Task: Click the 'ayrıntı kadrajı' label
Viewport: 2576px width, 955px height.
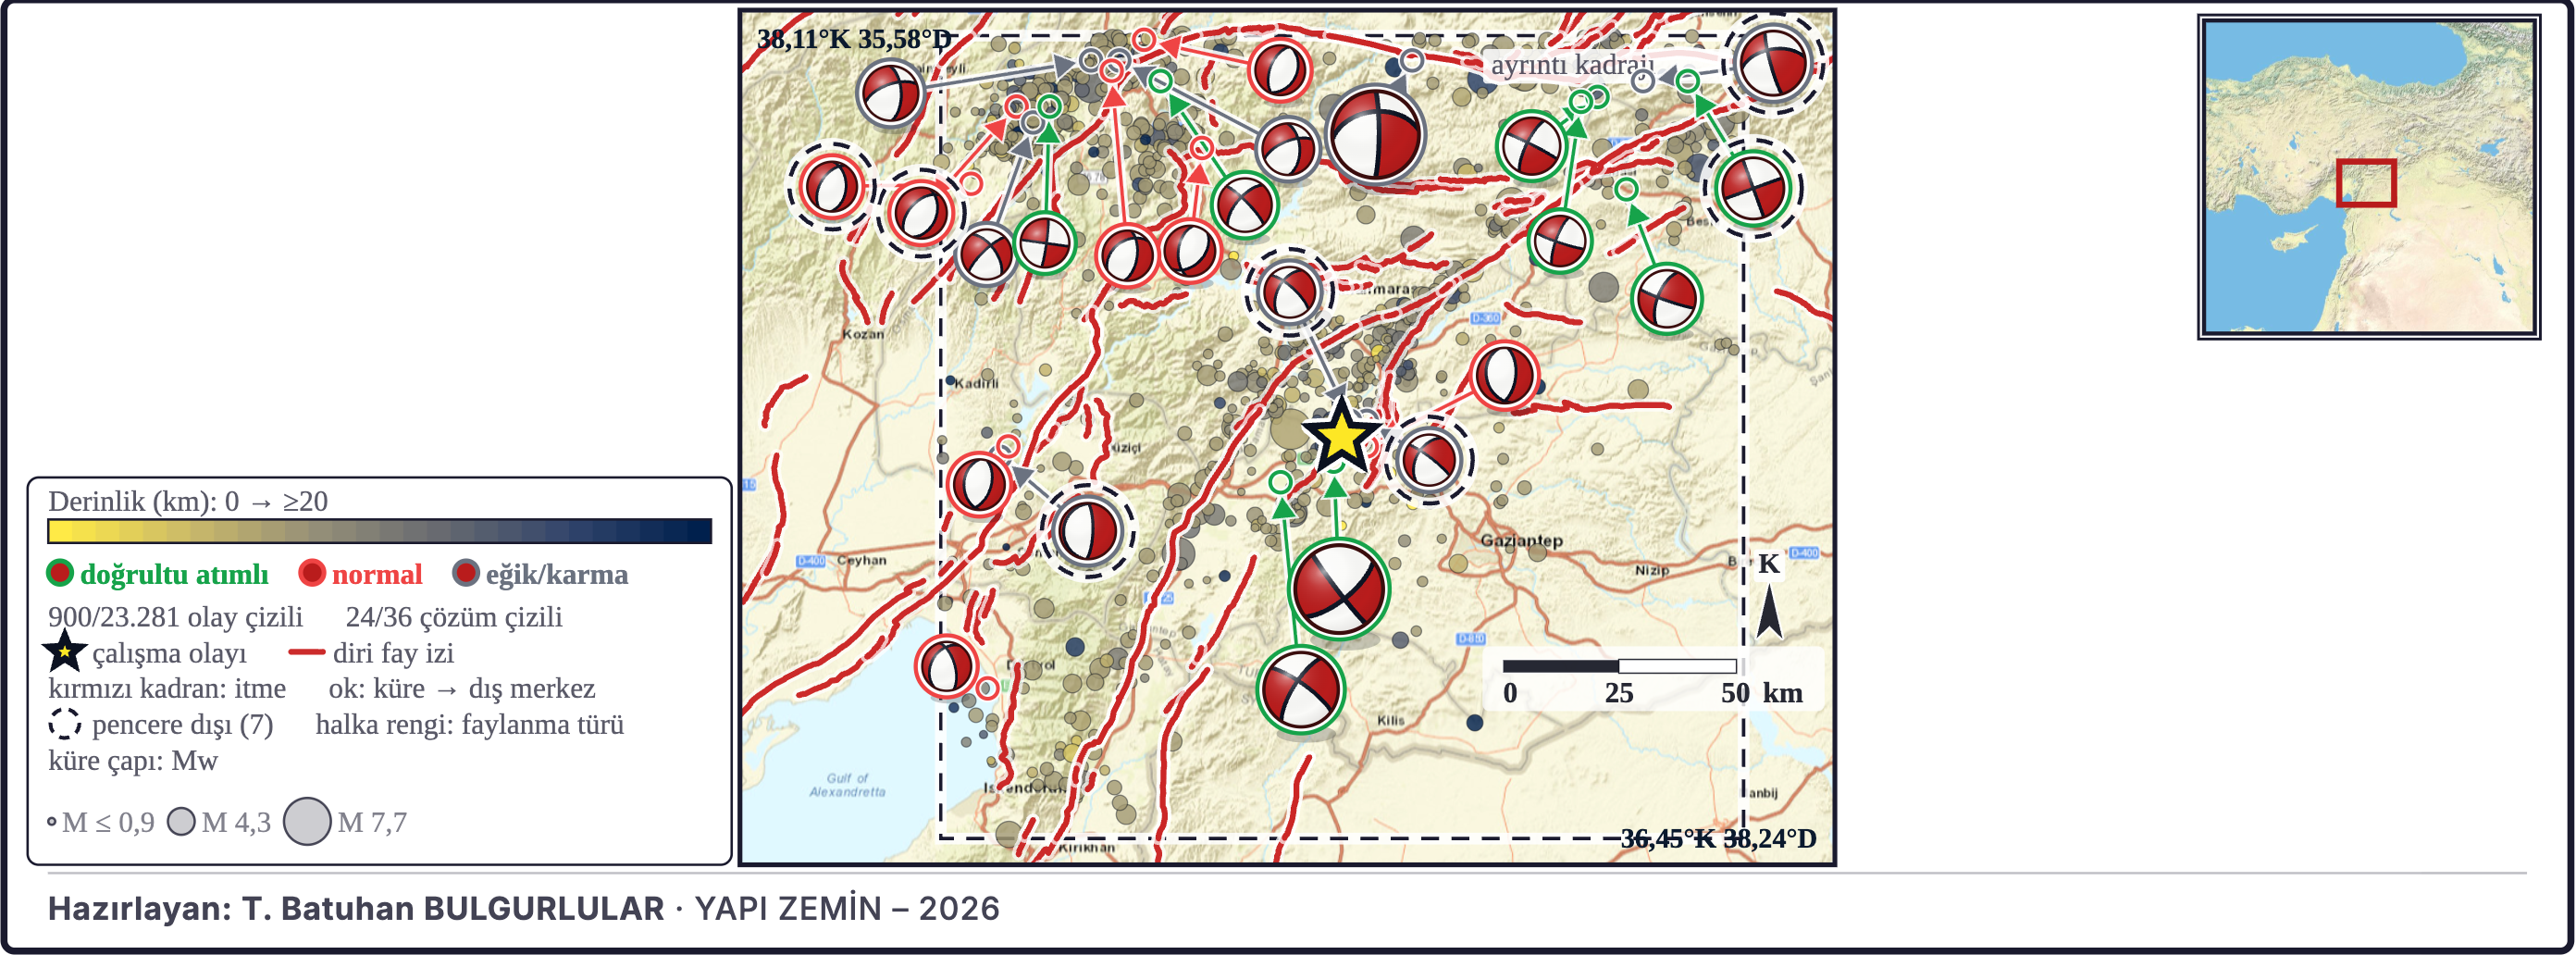Action: [1572, 65]
